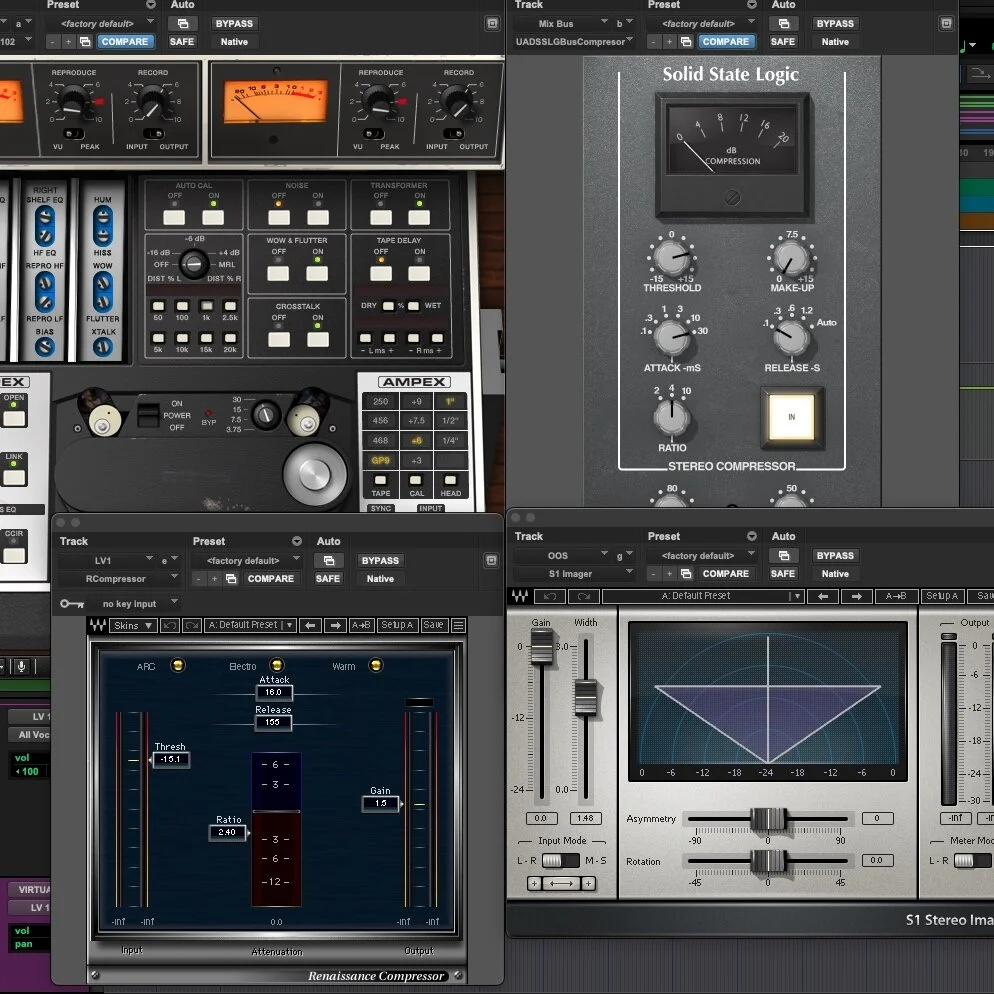This screenshot has height=994, width=994.
Task: Open automation enable window in RCompressor header
Action: (x=329, y=560)
